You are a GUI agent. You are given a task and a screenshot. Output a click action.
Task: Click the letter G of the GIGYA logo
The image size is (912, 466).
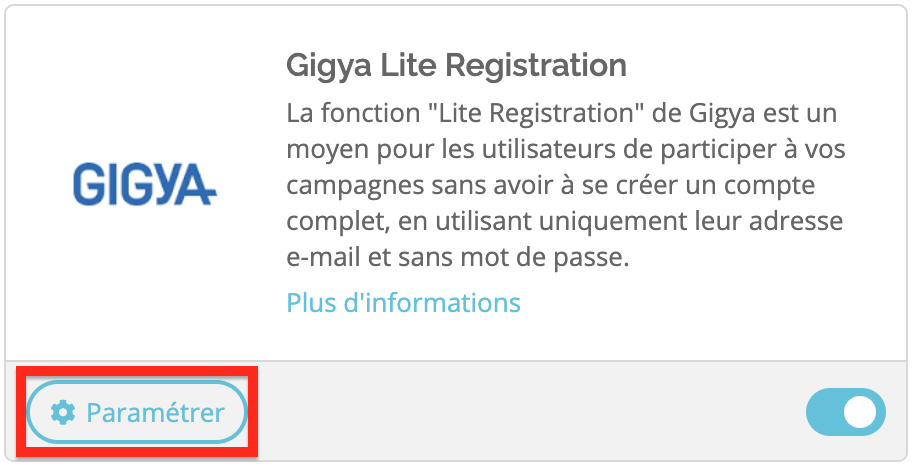click(88, 185)
